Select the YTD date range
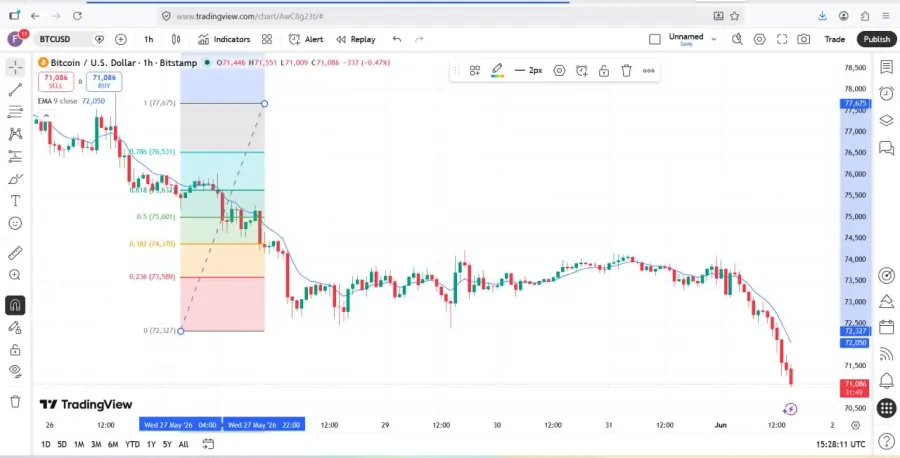The width and height of the screenshot is (900, 458). [x=133, y=444]
